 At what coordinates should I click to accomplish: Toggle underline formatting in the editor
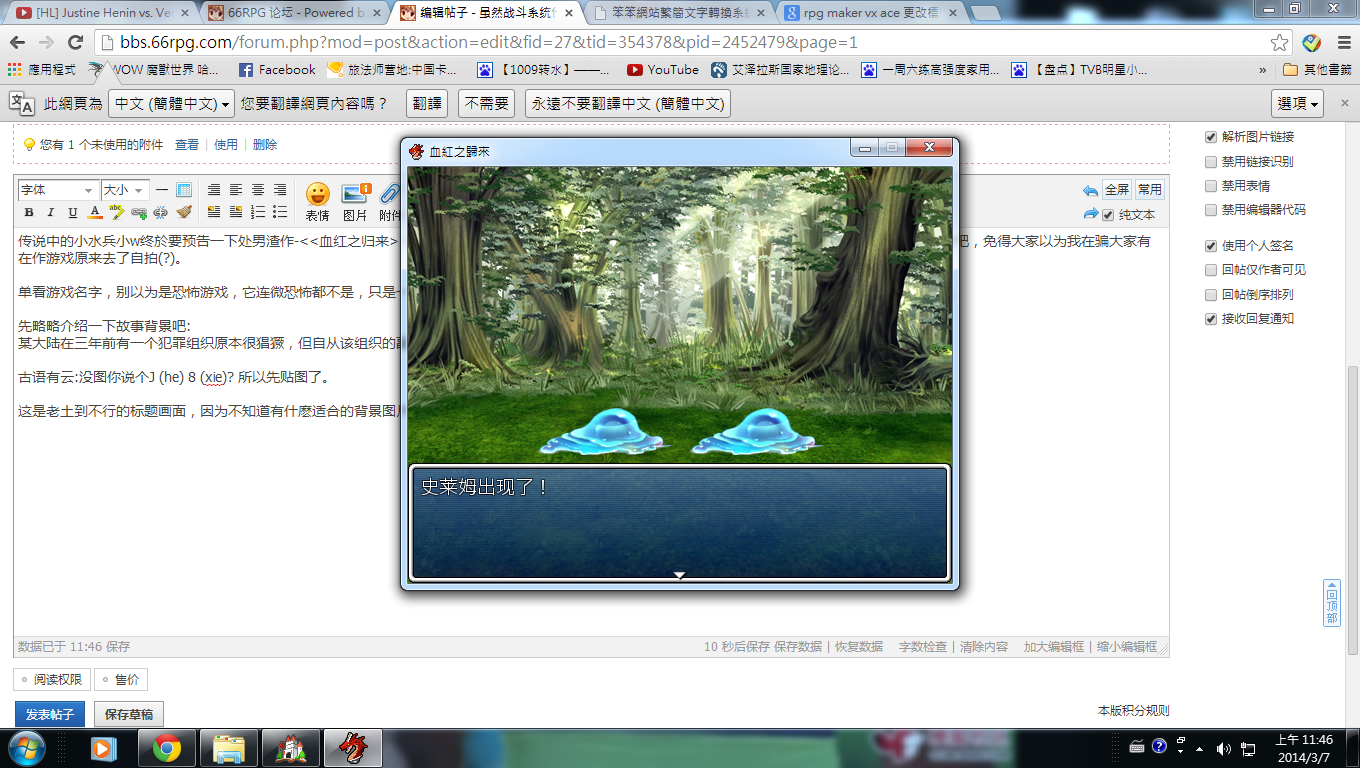(73, 212)
